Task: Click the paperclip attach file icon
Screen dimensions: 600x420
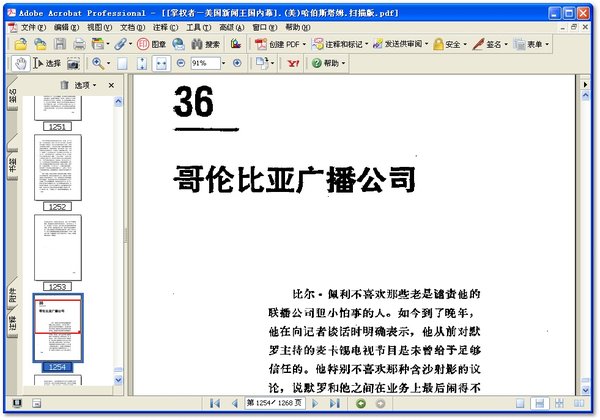Action: click(120, 44)
